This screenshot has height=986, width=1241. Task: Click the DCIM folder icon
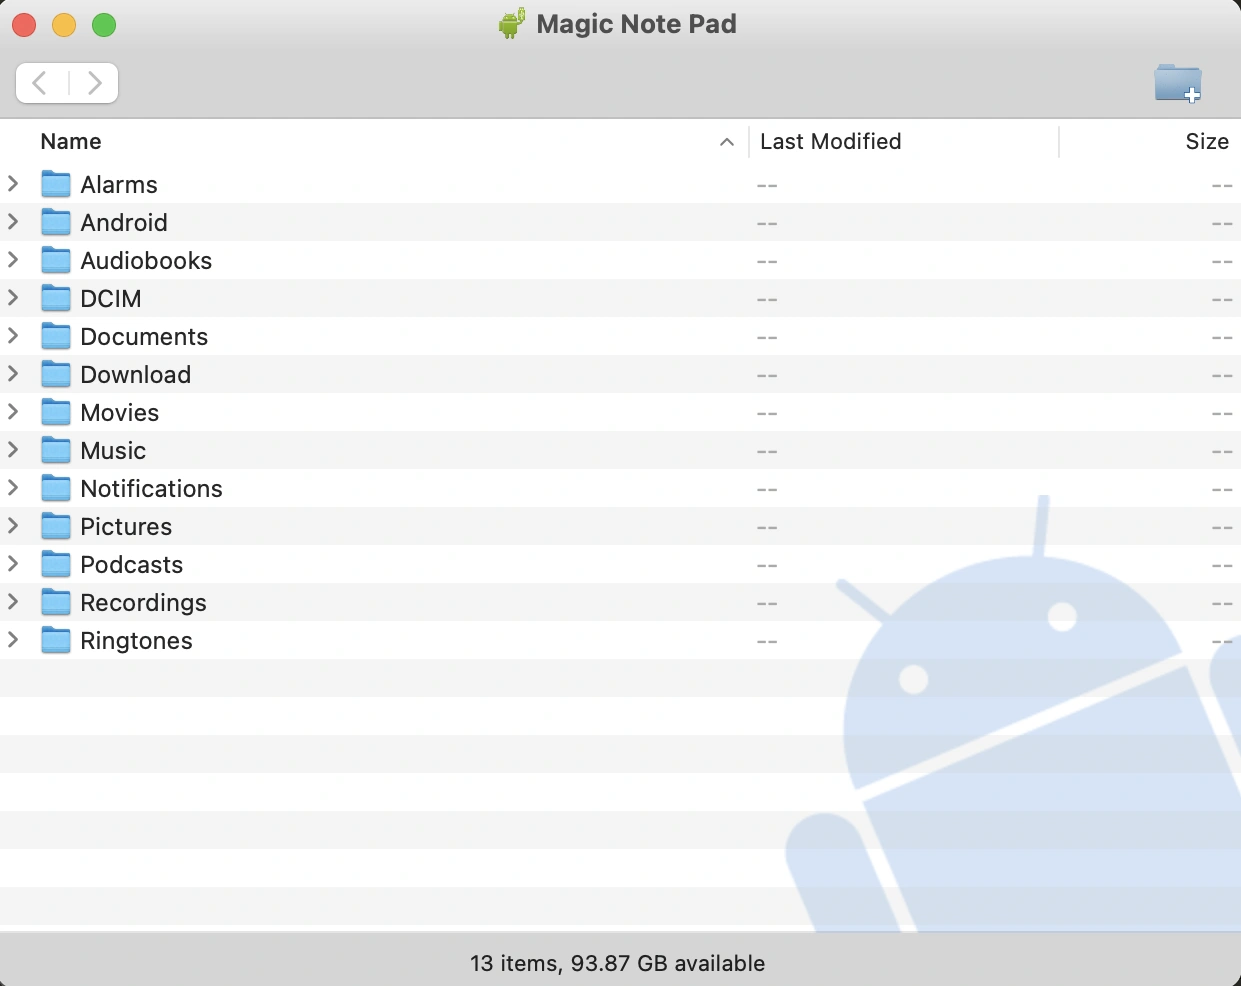point(56,299)
